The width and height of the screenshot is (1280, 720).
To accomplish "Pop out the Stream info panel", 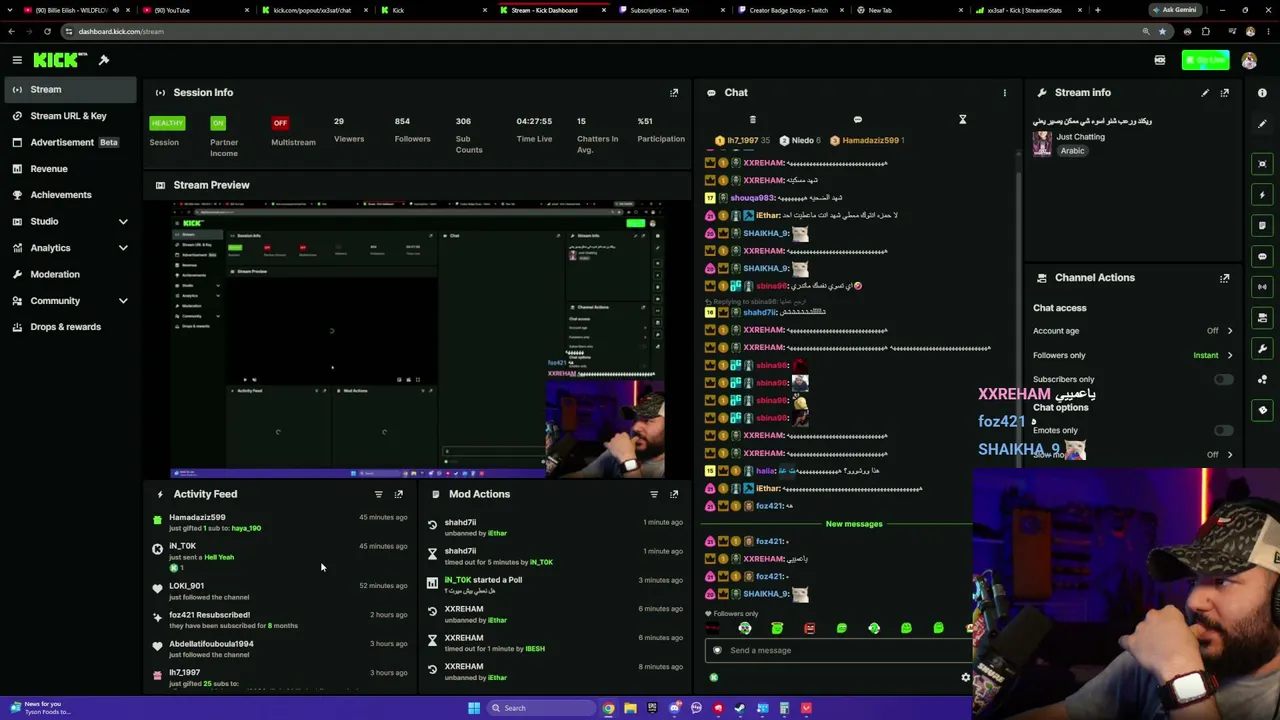I will tap(1225, 93).
